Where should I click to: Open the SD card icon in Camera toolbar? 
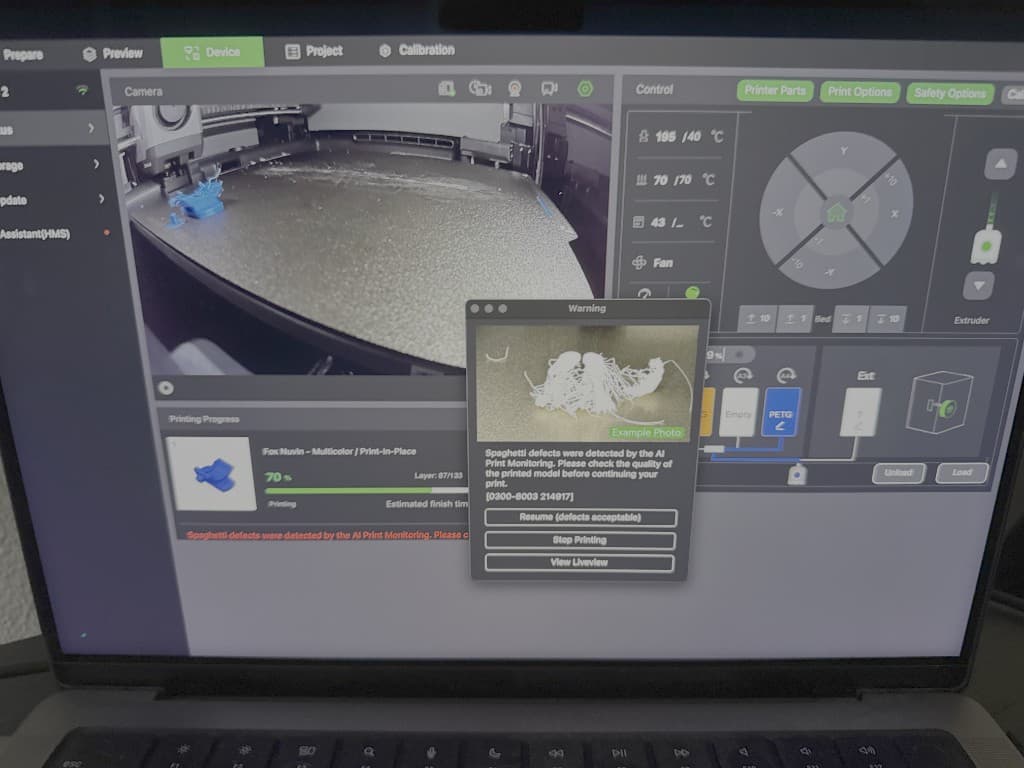point(447,88)
